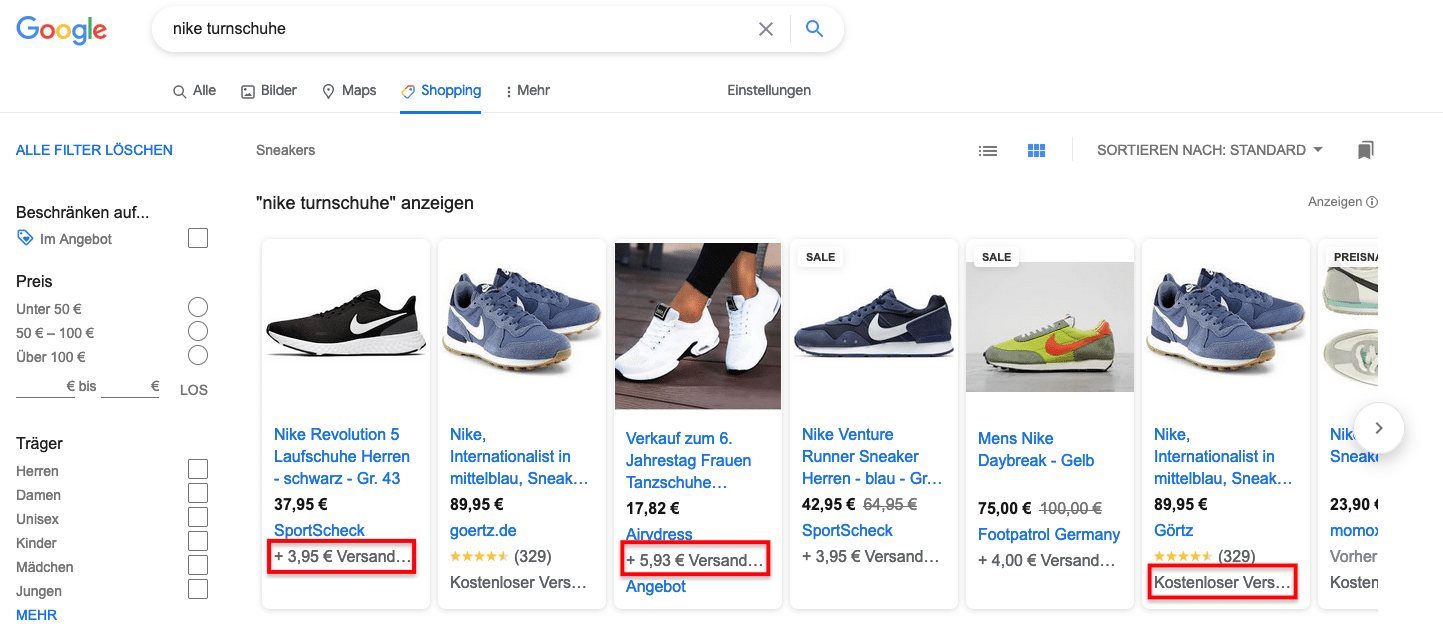Click '+ 4,00 € Versand' text
The width and height of the screenshot is (1443, 629).
pos(1046,560)
